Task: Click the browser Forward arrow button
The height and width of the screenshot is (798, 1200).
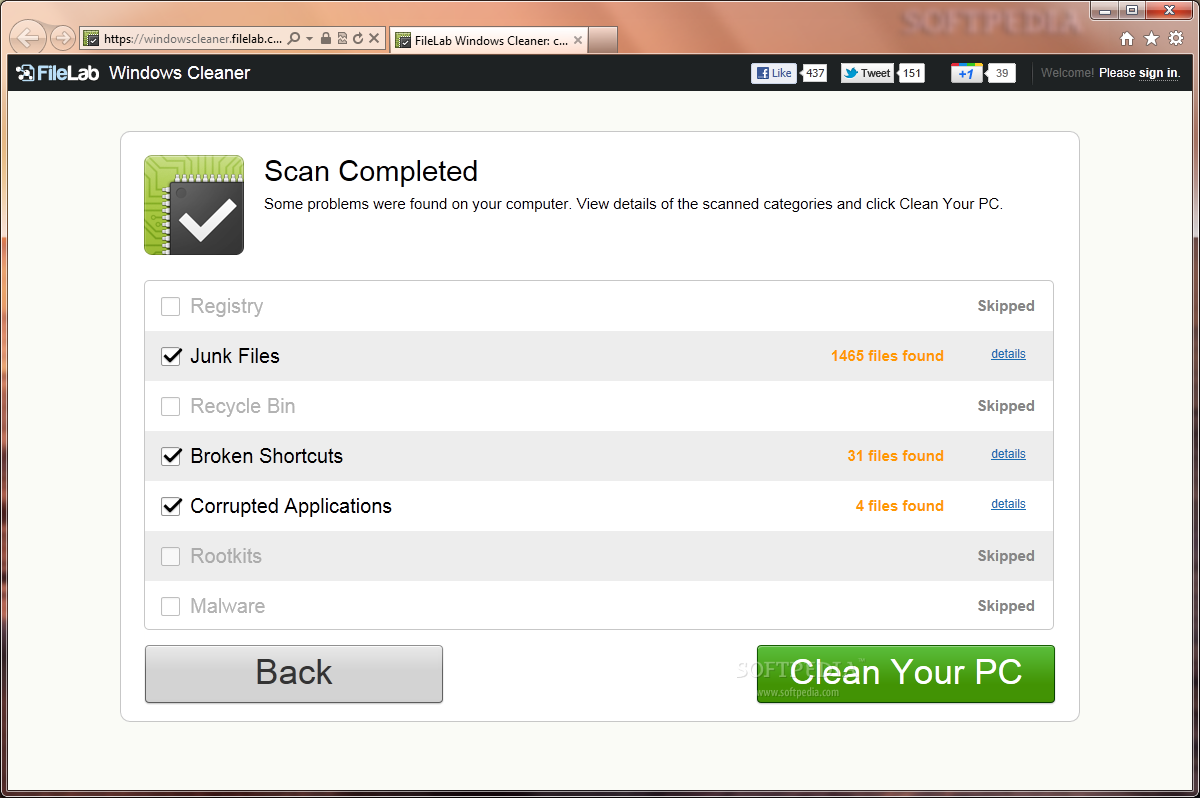Action: tap(62, 39)
